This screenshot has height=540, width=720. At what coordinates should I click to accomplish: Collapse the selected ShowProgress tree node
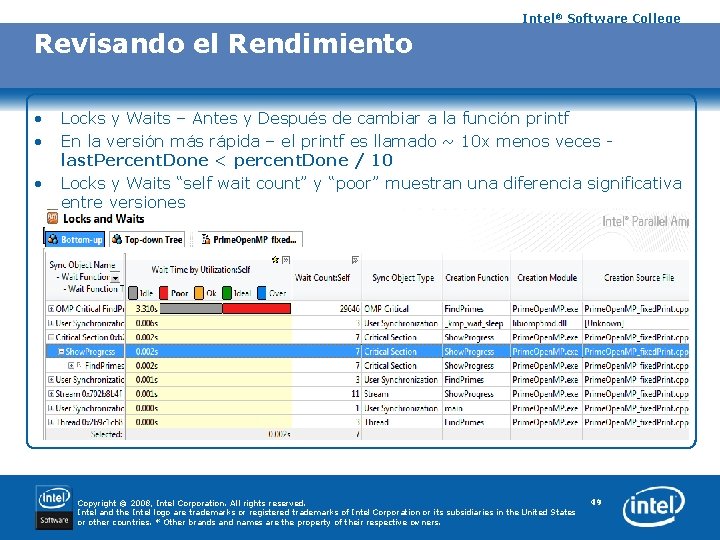click(x=61, y=351)
